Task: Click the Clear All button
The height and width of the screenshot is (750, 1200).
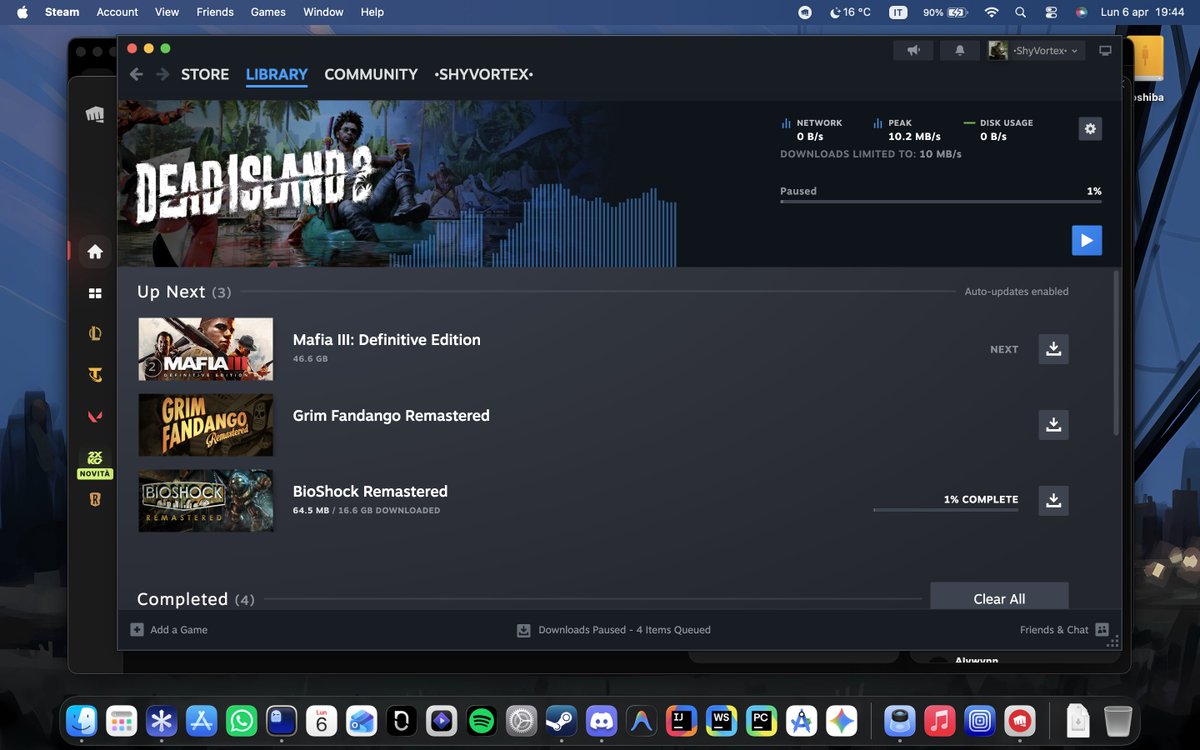Action: pyautogui.click(x=999, y=598)
